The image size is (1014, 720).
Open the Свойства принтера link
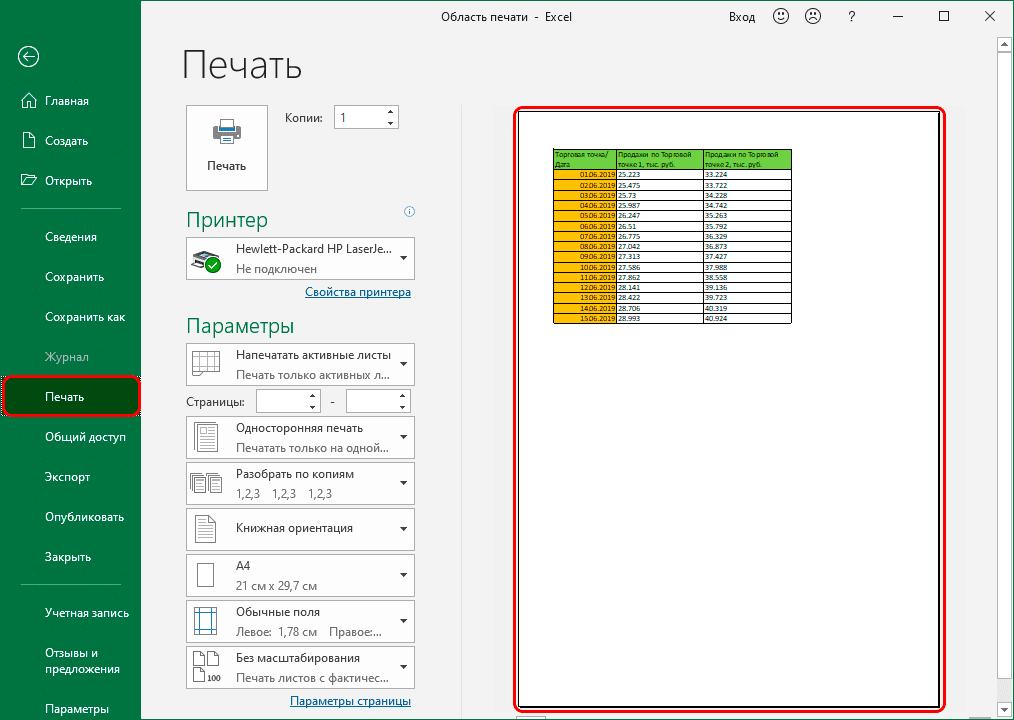[x=357, y=292]
